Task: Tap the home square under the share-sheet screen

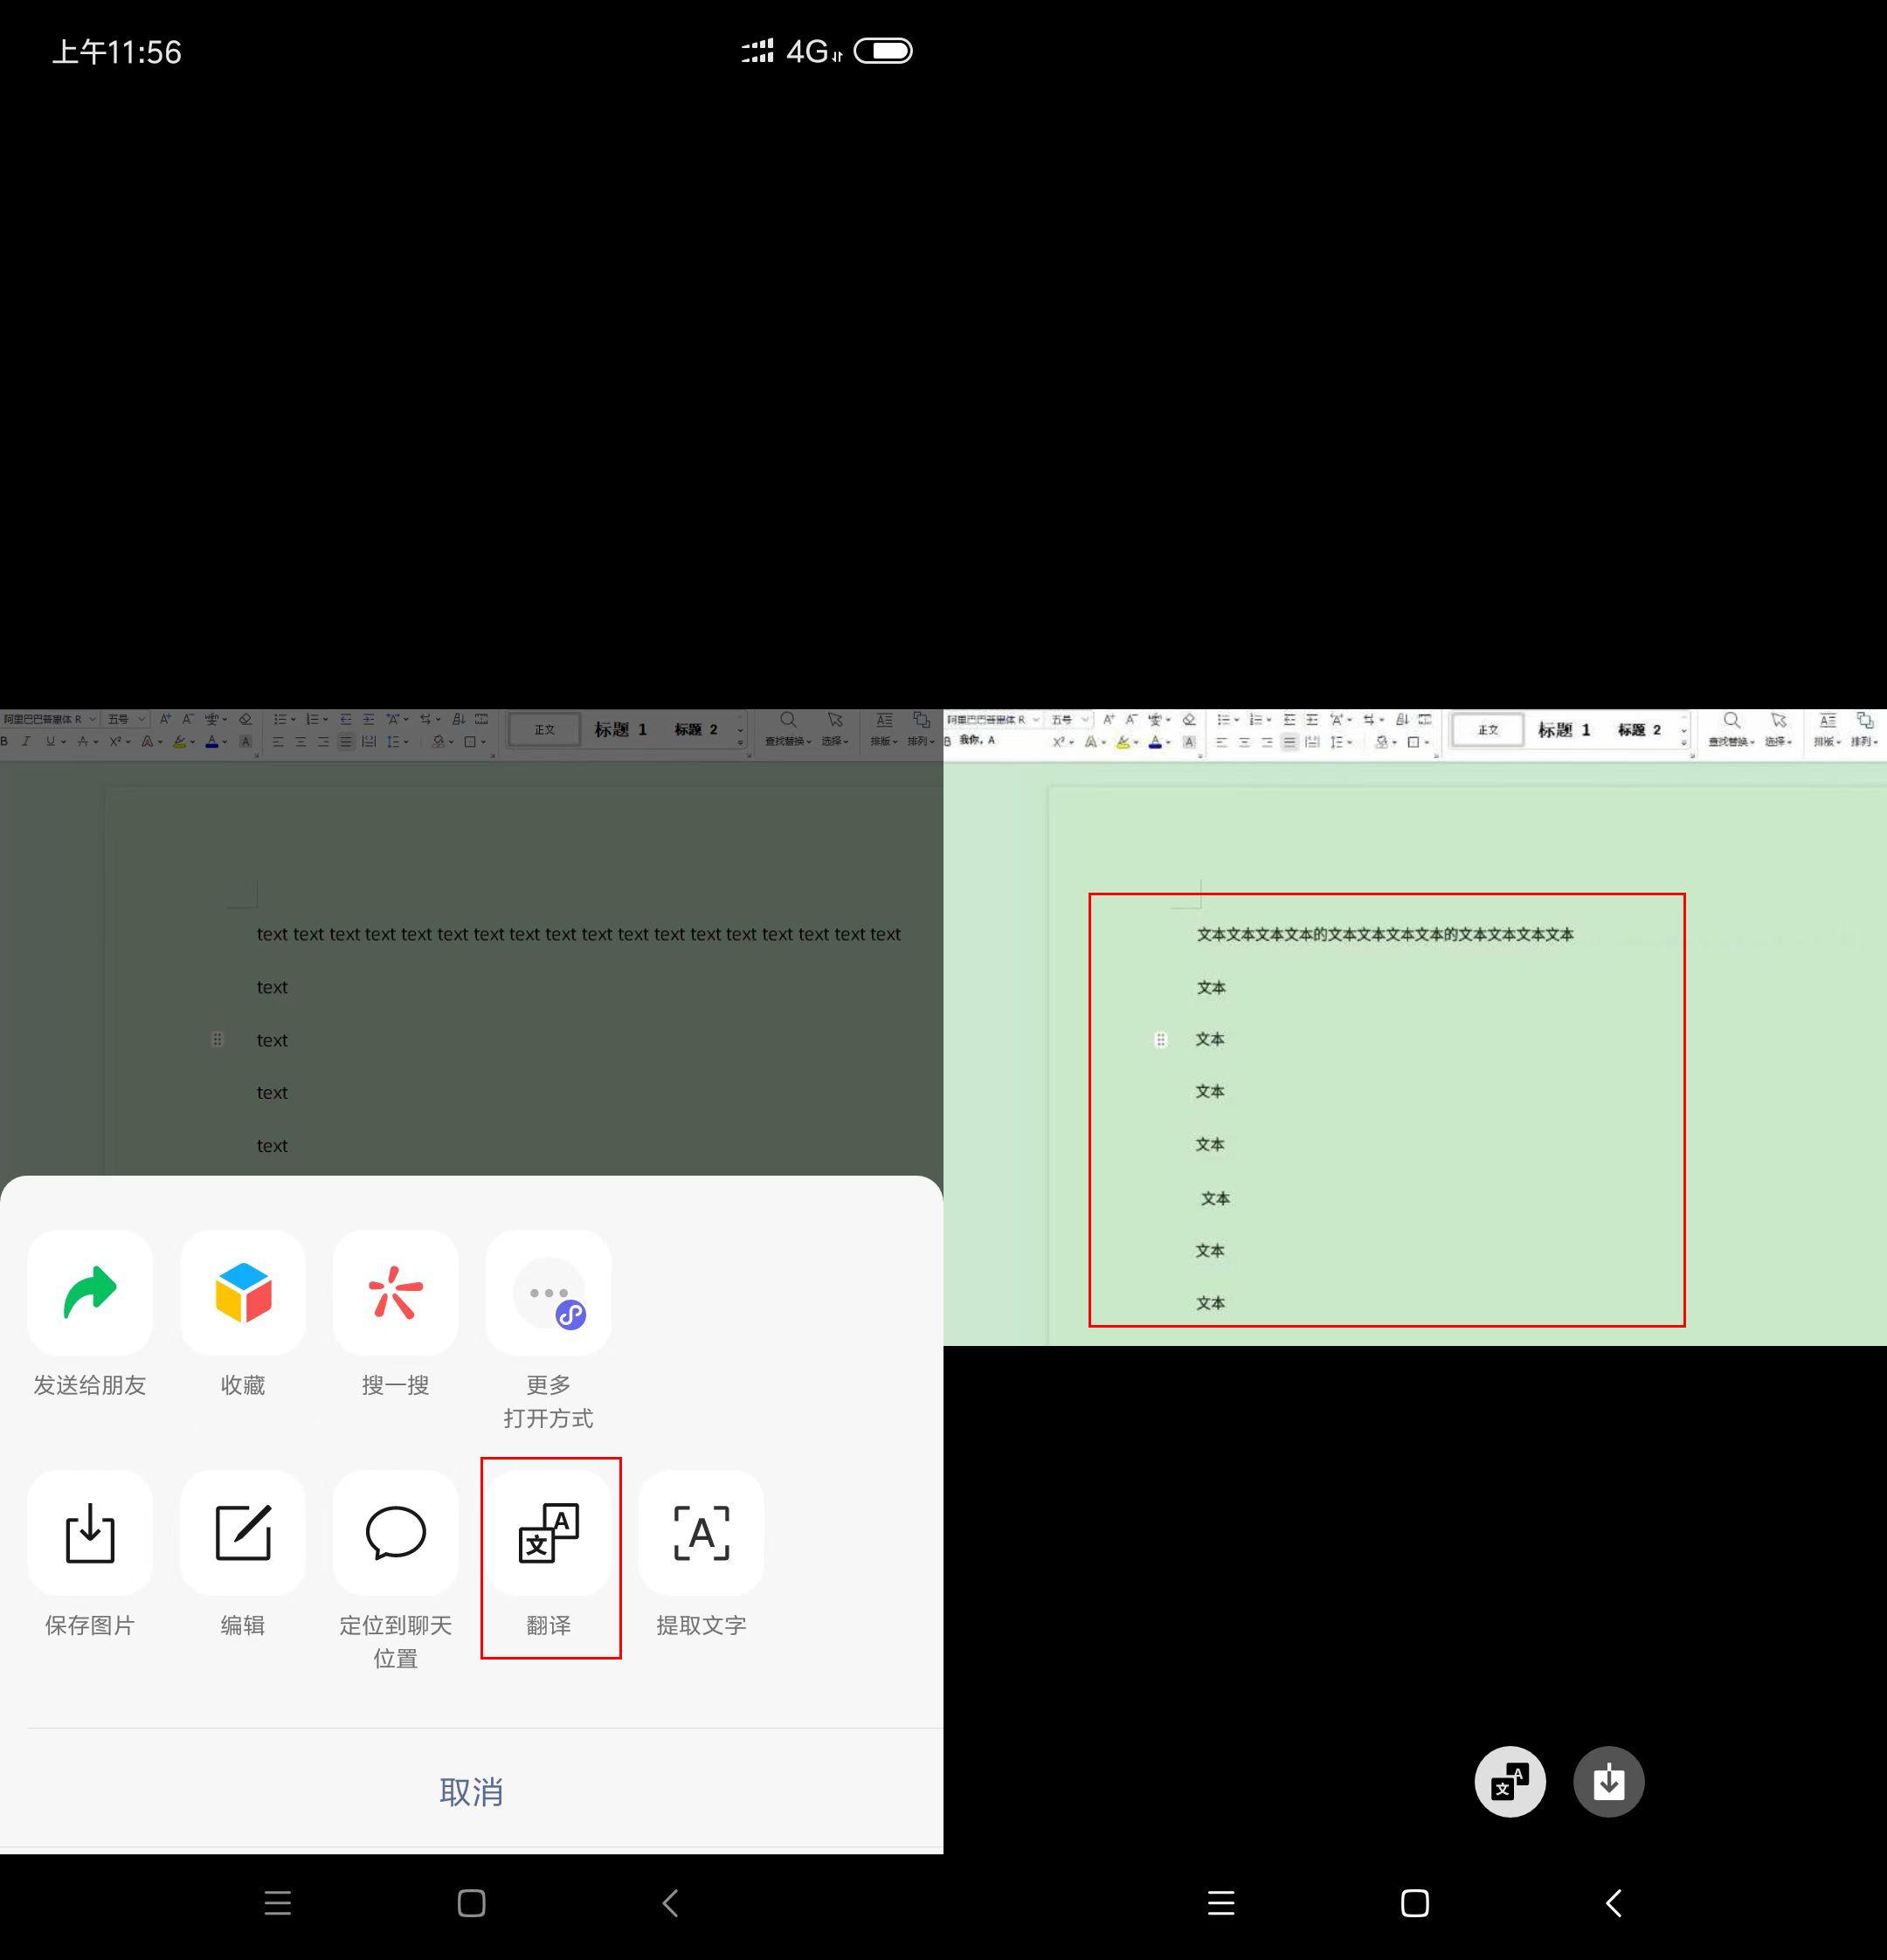Action: coord(472,1903)
